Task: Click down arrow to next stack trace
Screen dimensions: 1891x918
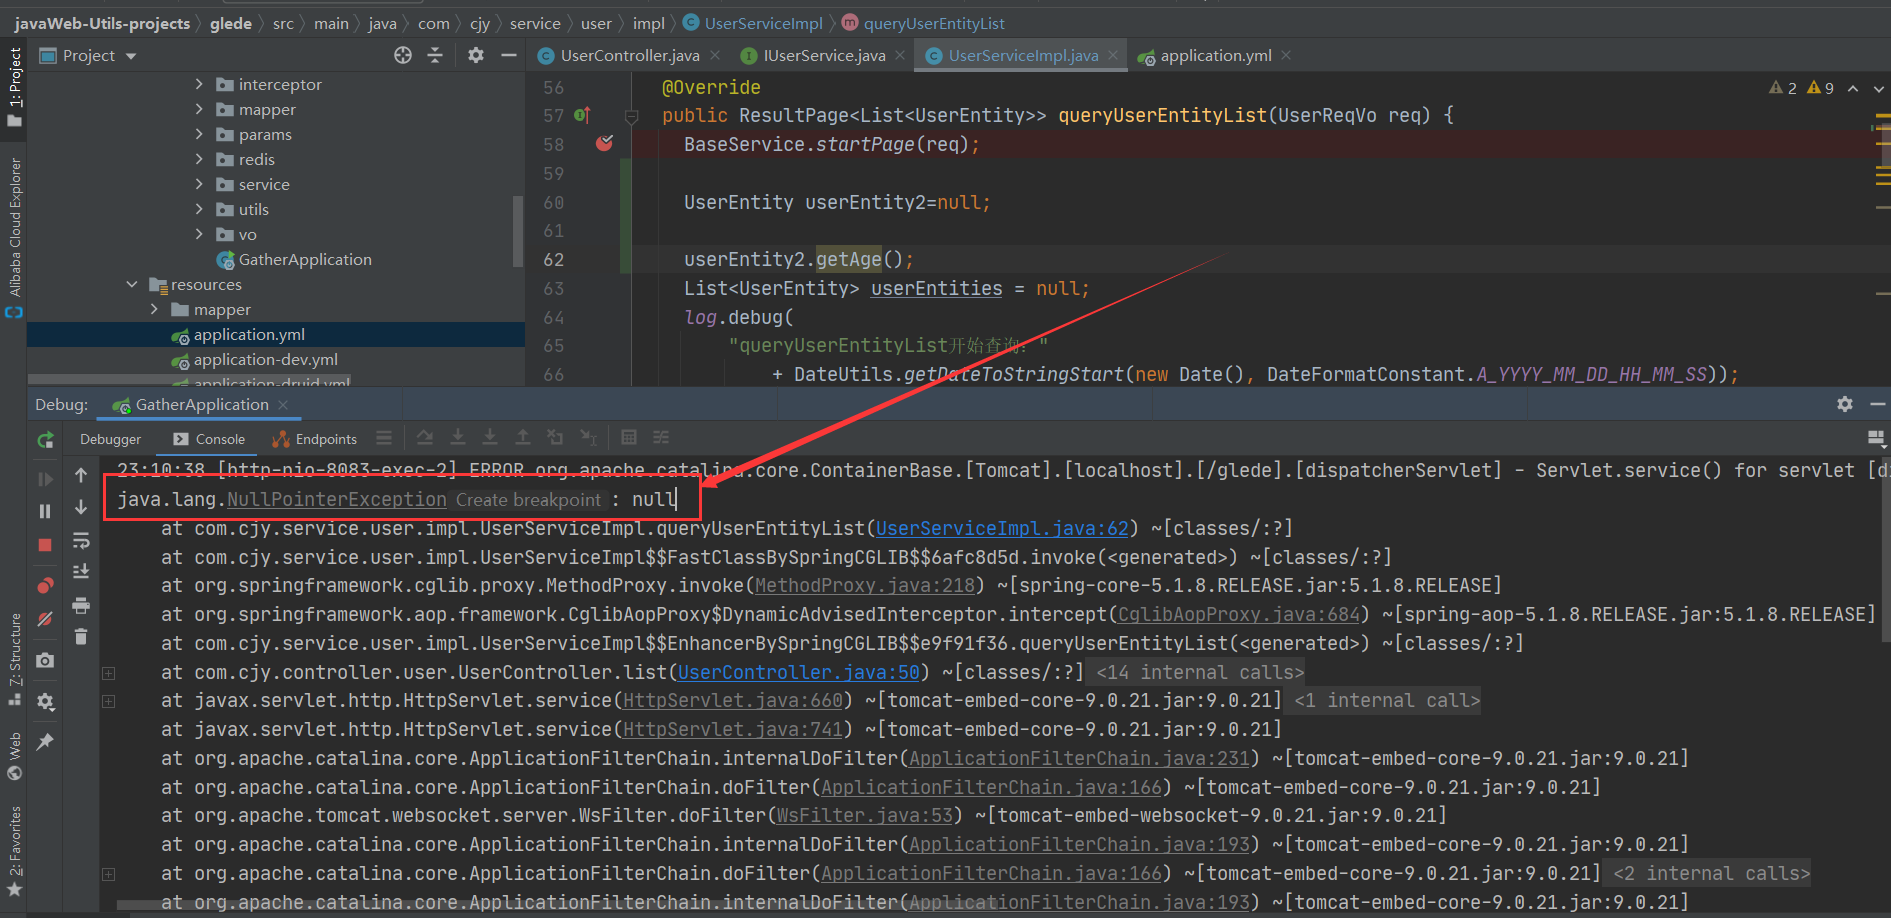Action: pyautogui.click(x=81, y=508)
